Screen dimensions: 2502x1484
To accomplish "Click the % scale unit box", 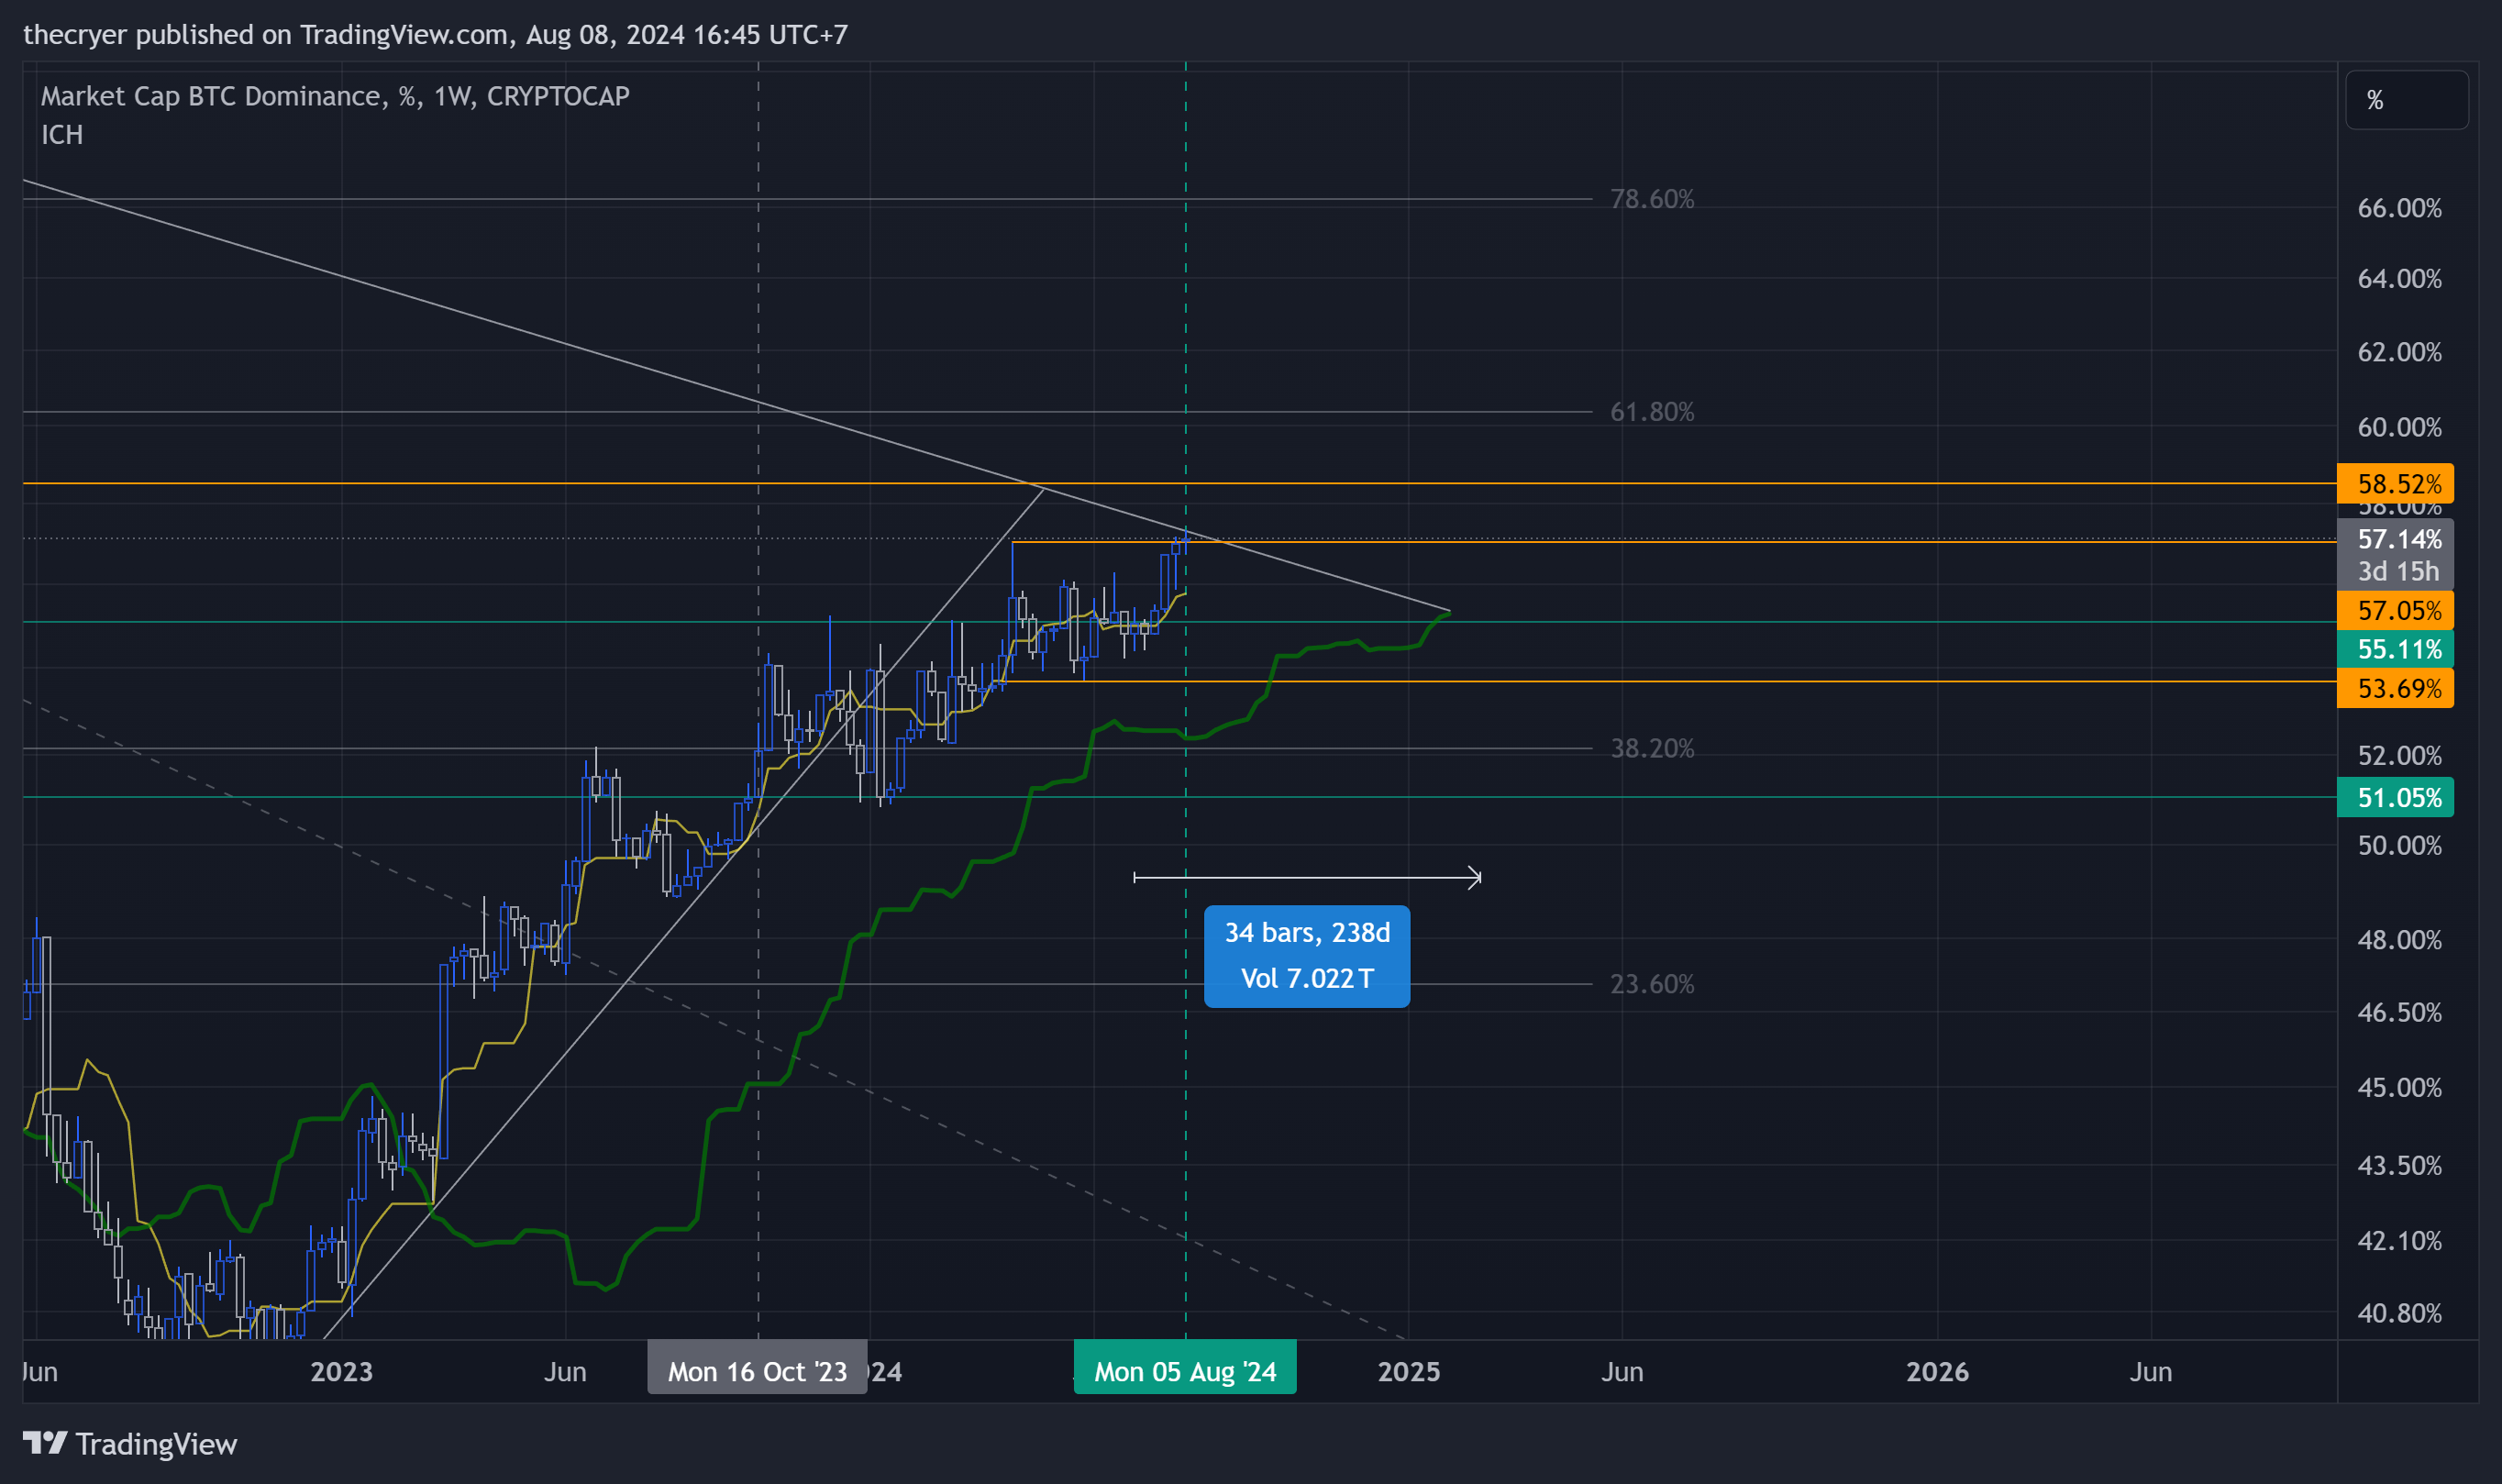I will point(2406,100).
